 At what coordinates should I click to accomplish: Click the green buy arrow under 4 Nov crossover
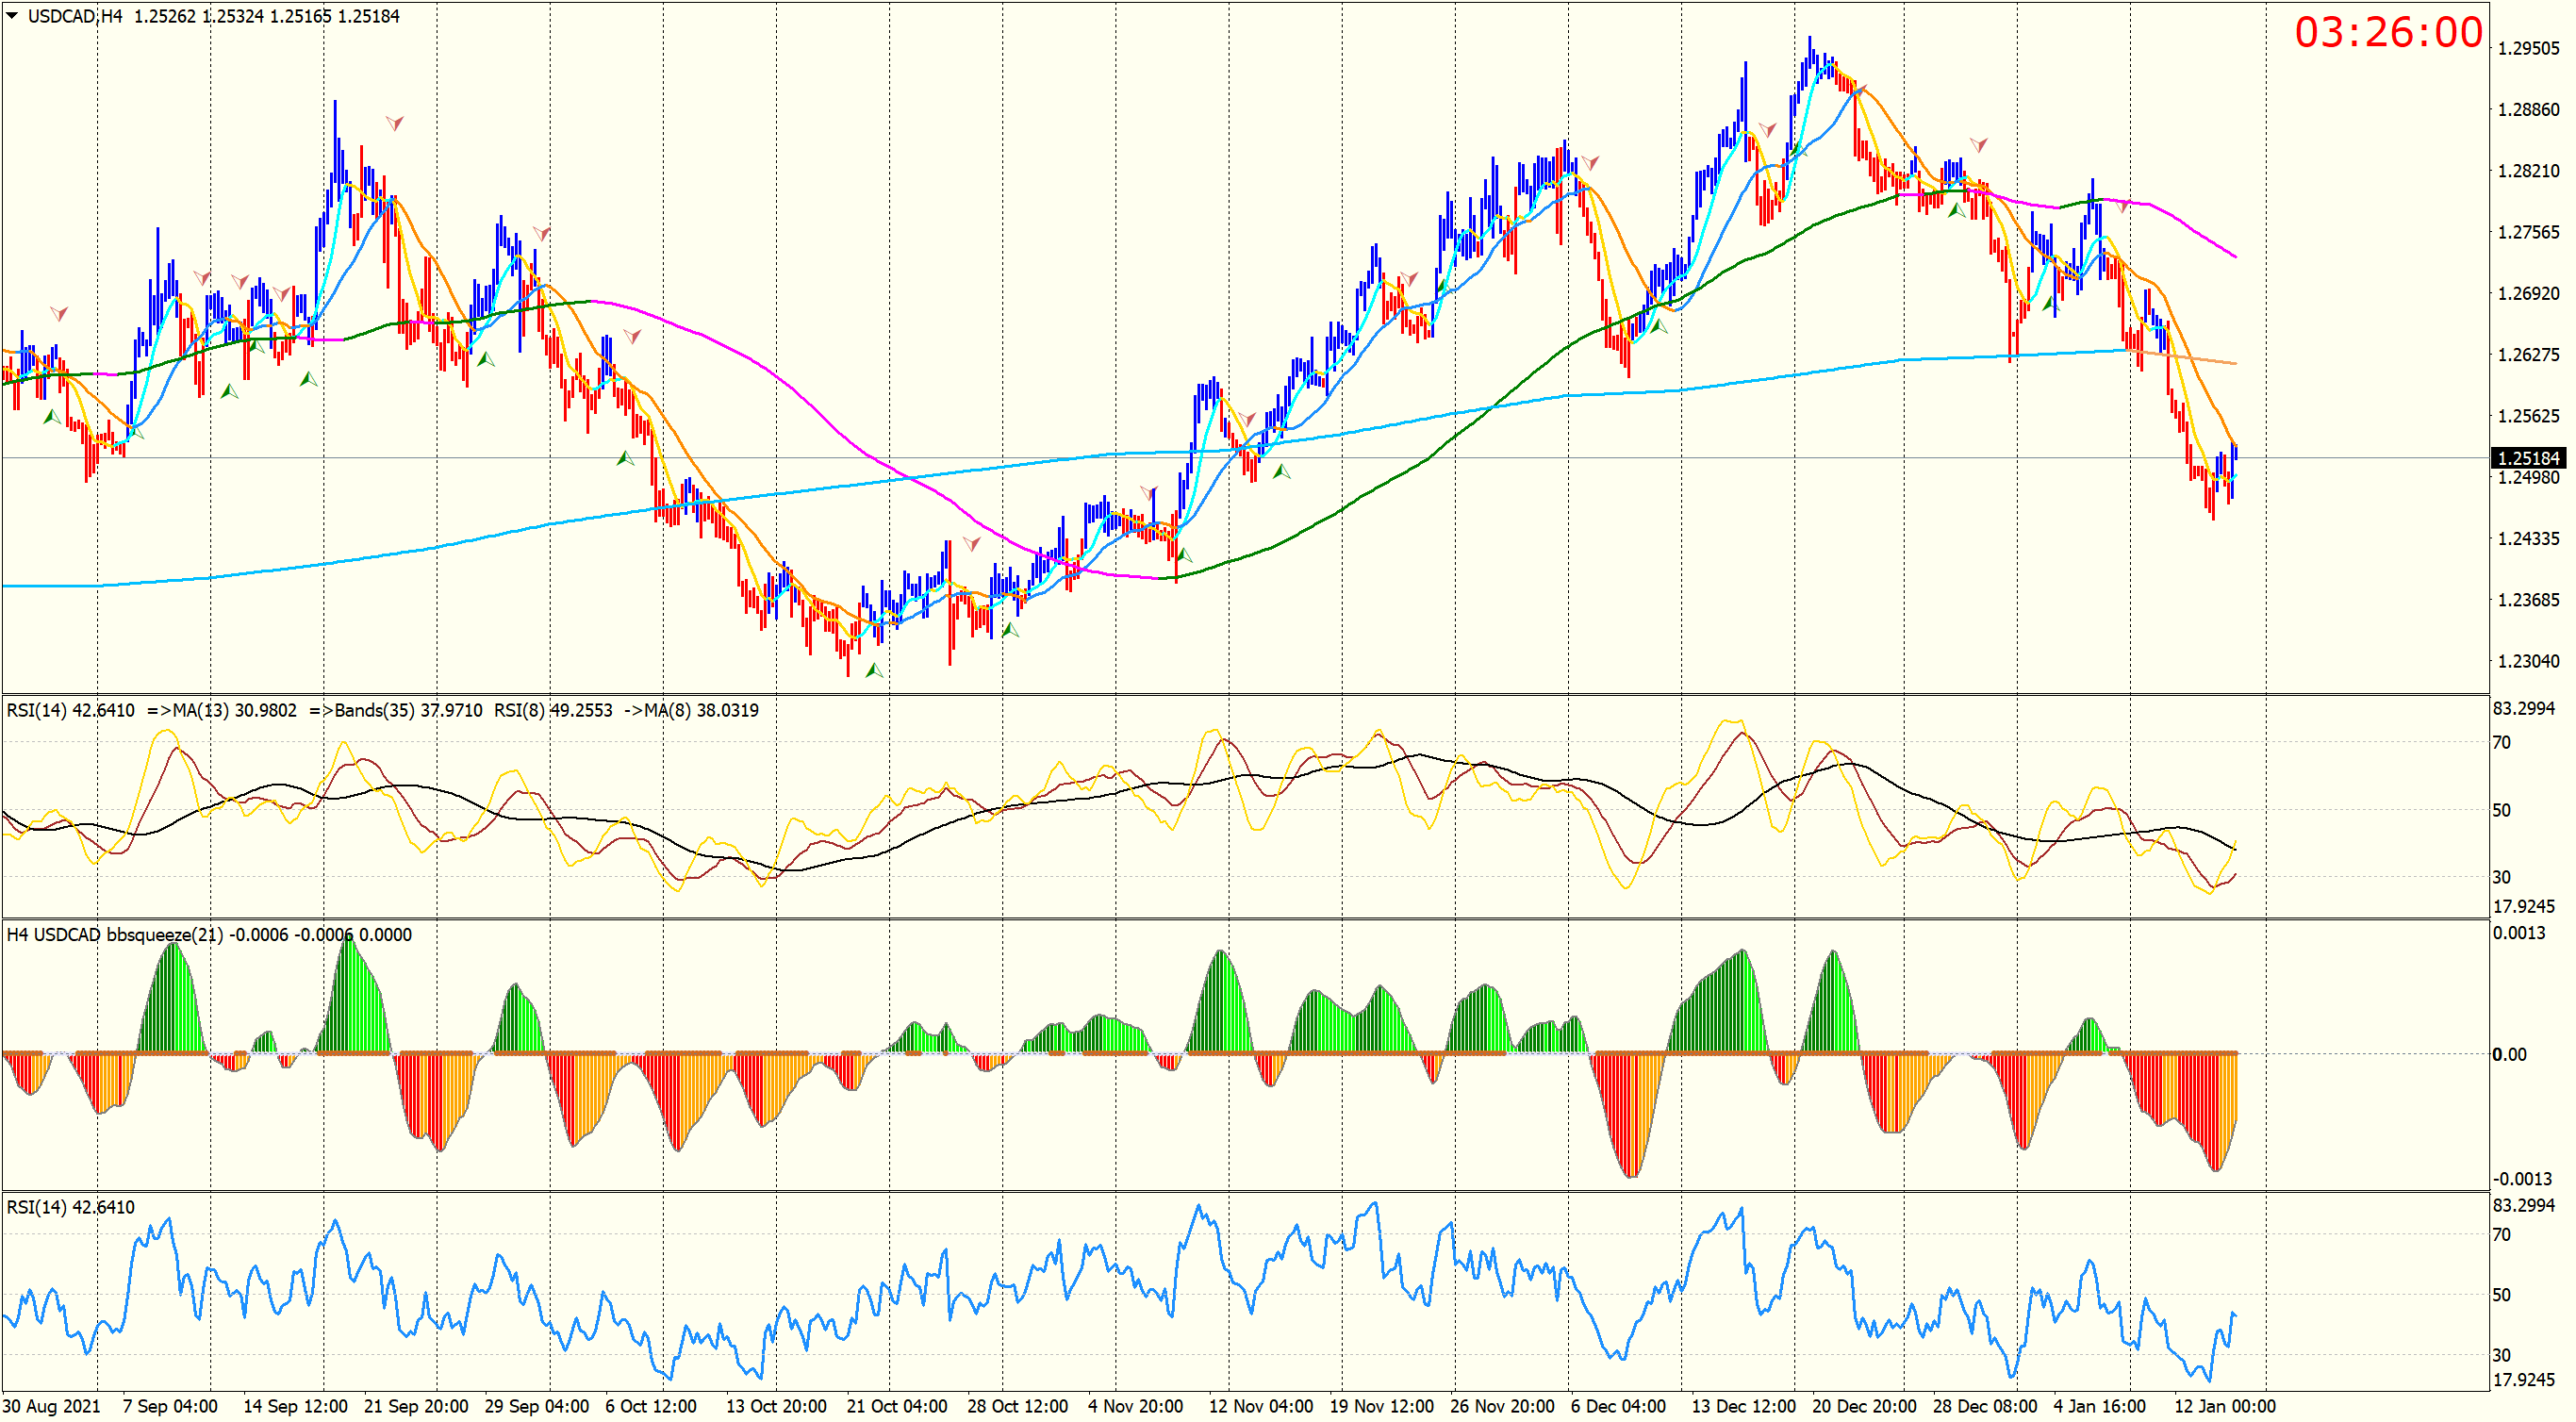pos(1184,555)
